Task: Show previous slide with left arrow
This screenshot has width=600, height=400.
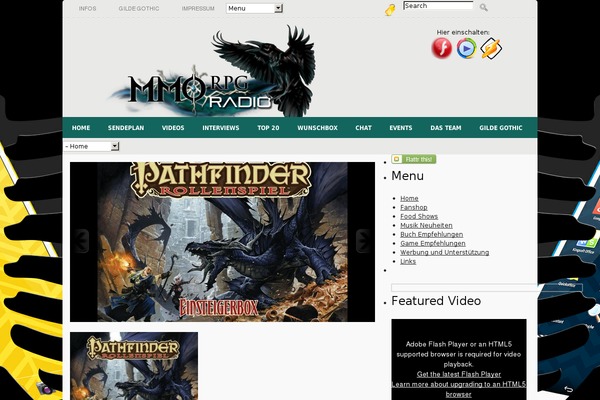Action: (x=81, y=240)
